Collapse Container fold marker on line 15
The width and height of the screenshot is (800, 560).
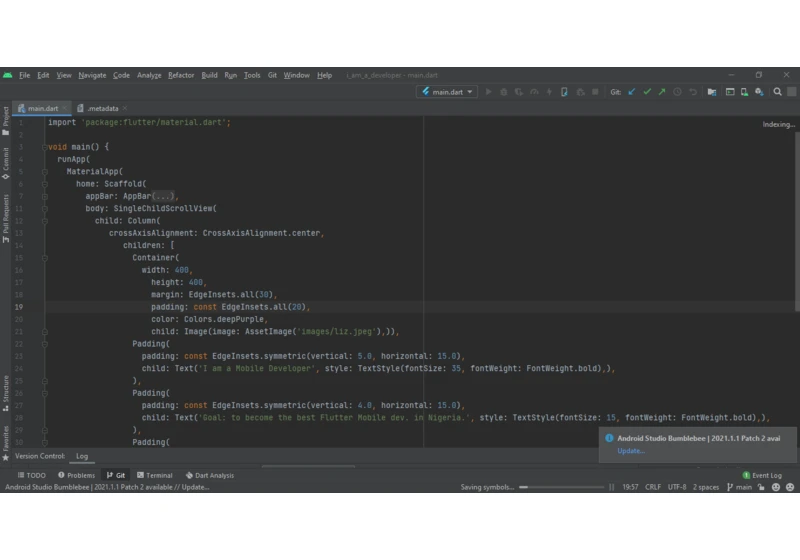[44, 258]
